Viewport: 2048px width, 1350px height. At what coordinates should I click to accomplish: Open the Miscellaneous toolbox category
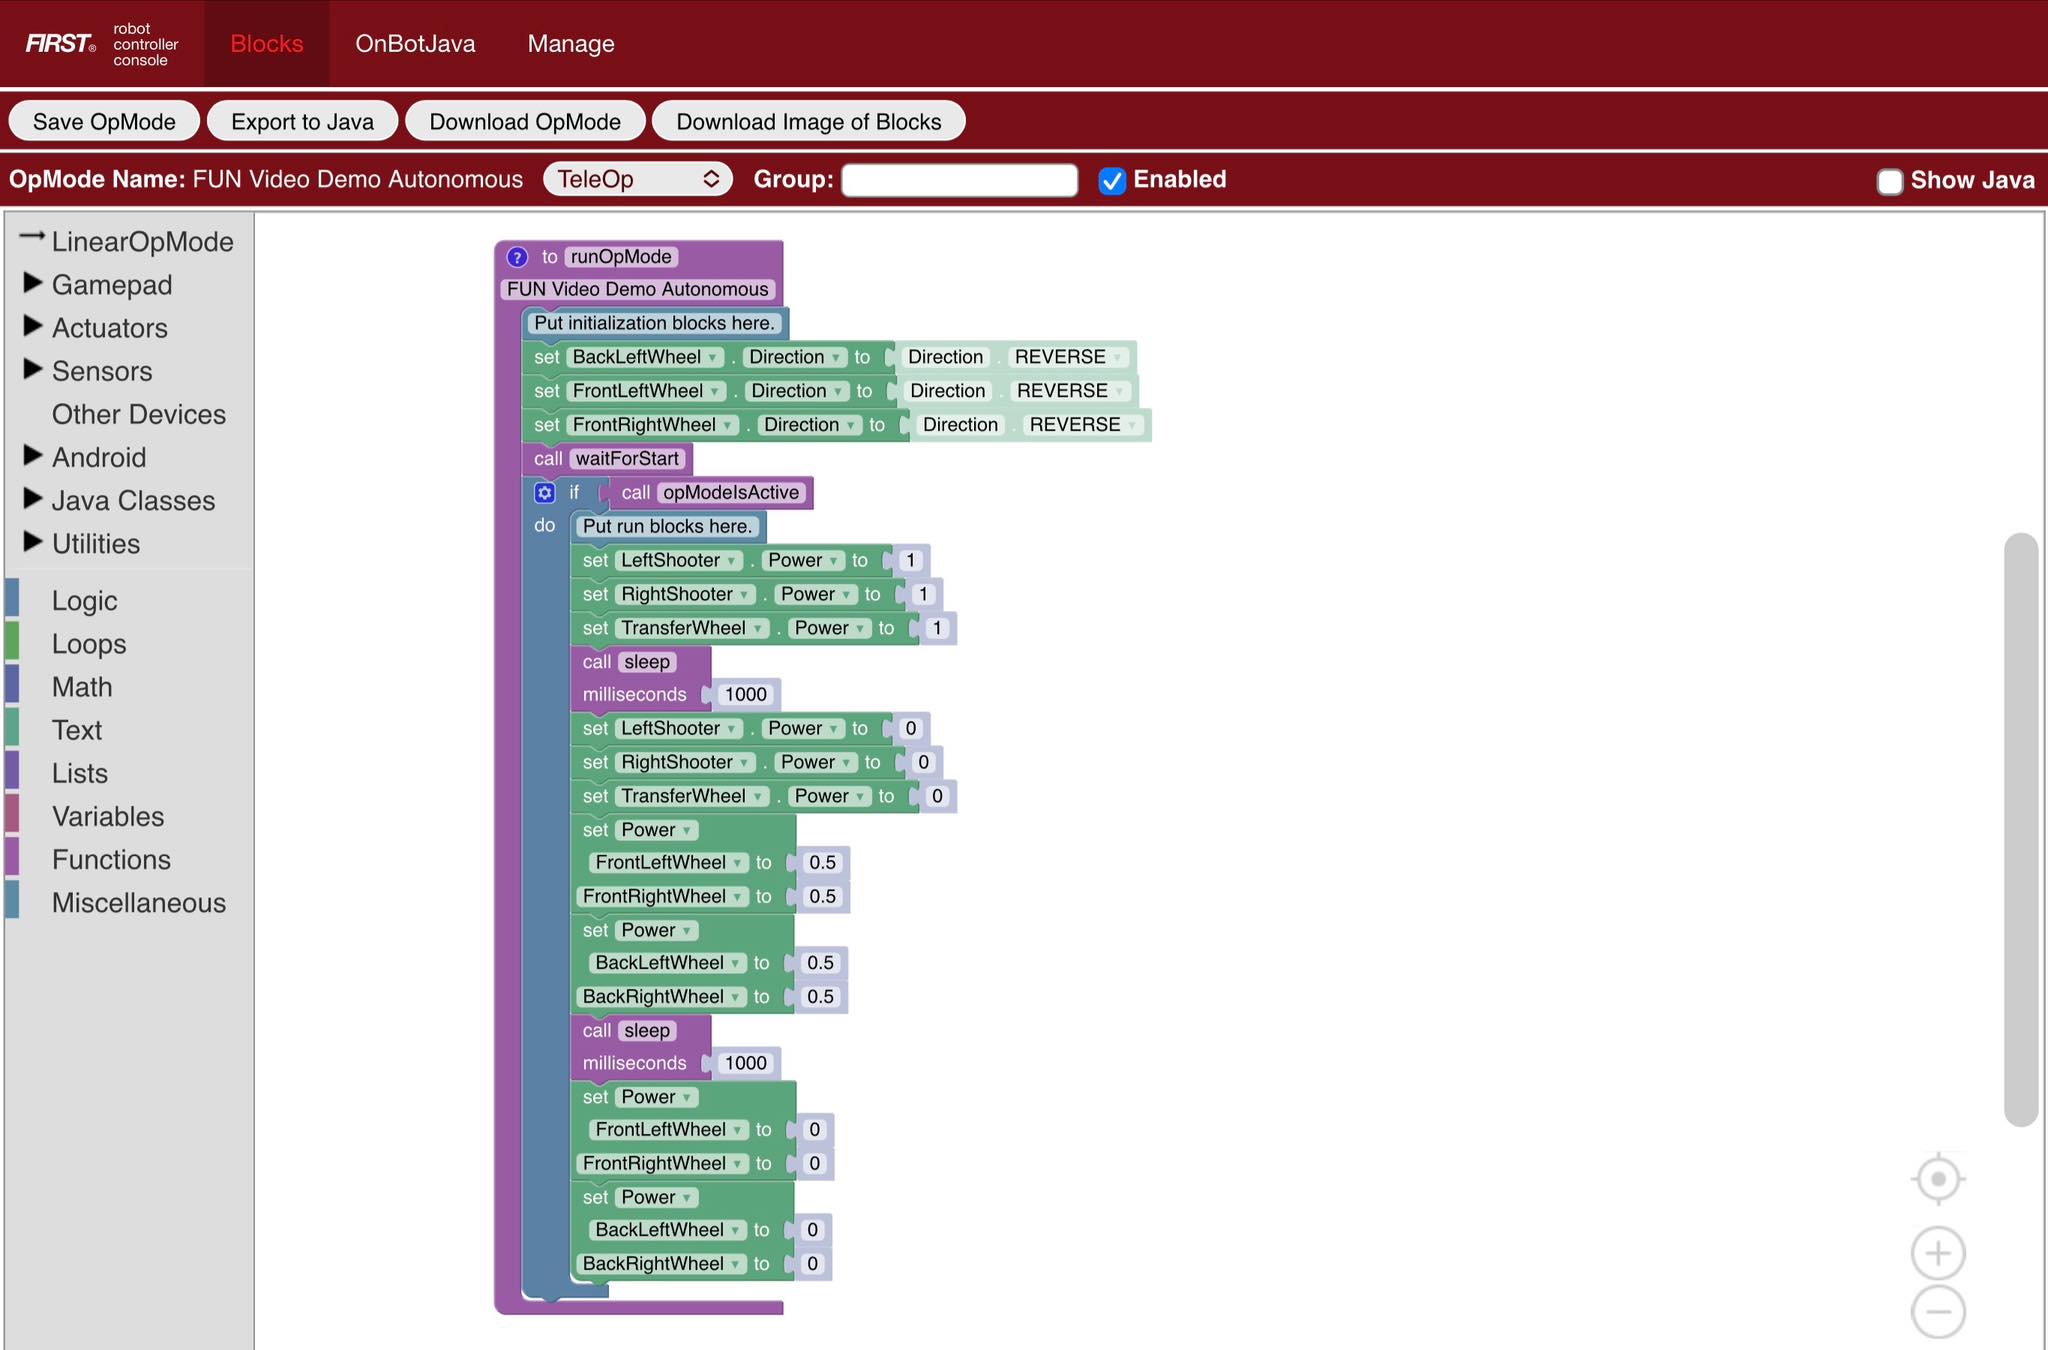point(139,903)
